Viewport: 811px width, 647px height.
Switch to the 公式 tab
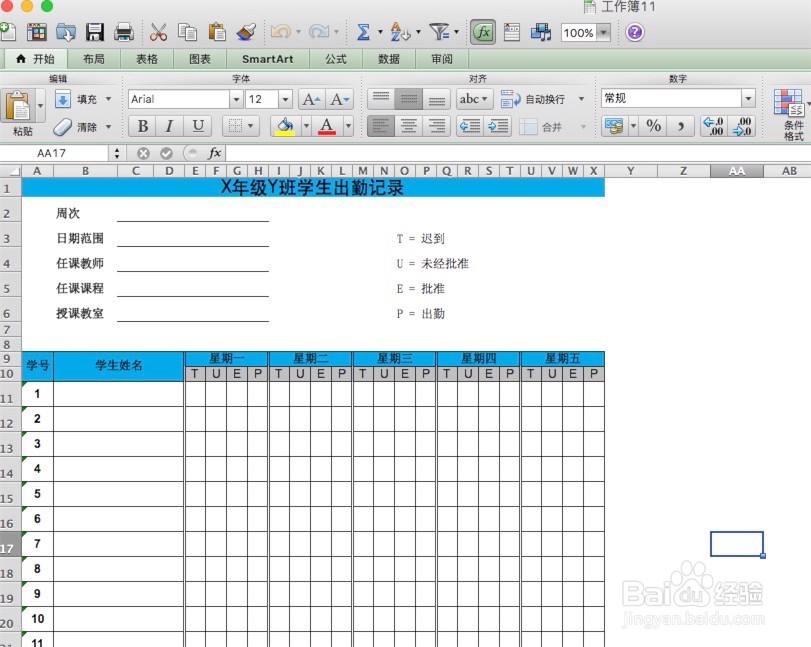click(x=336, y=59)
